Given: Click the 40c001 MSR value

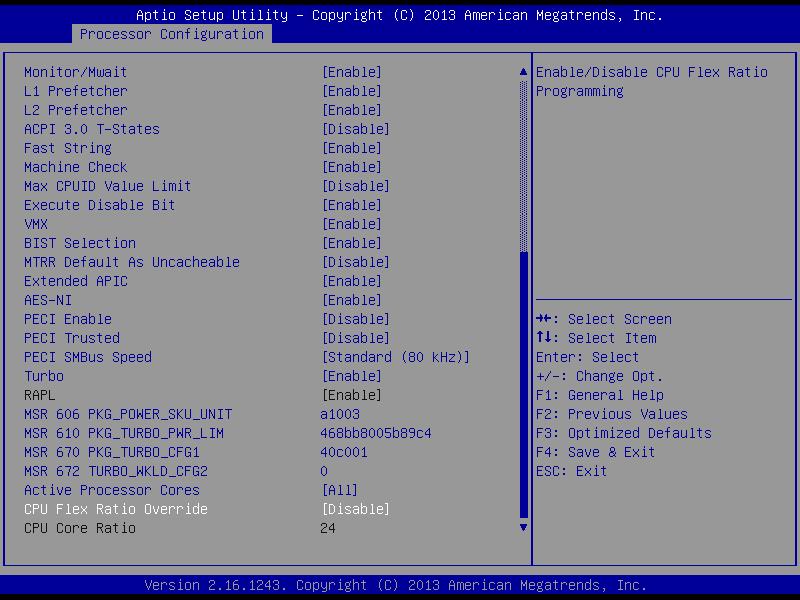Looking at the screenshot, I should pos(344,452).
